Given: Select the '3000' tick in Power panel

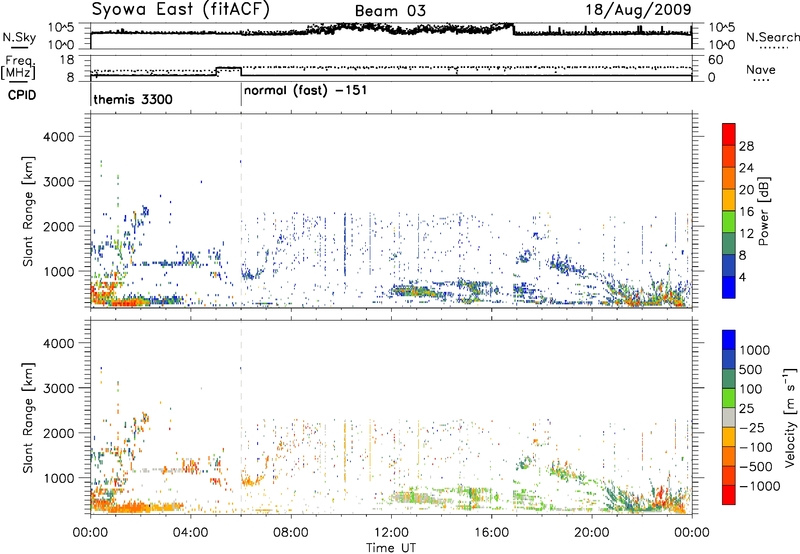Looking at the screenshot, I should pyautogui.click(x=58, y=182).
